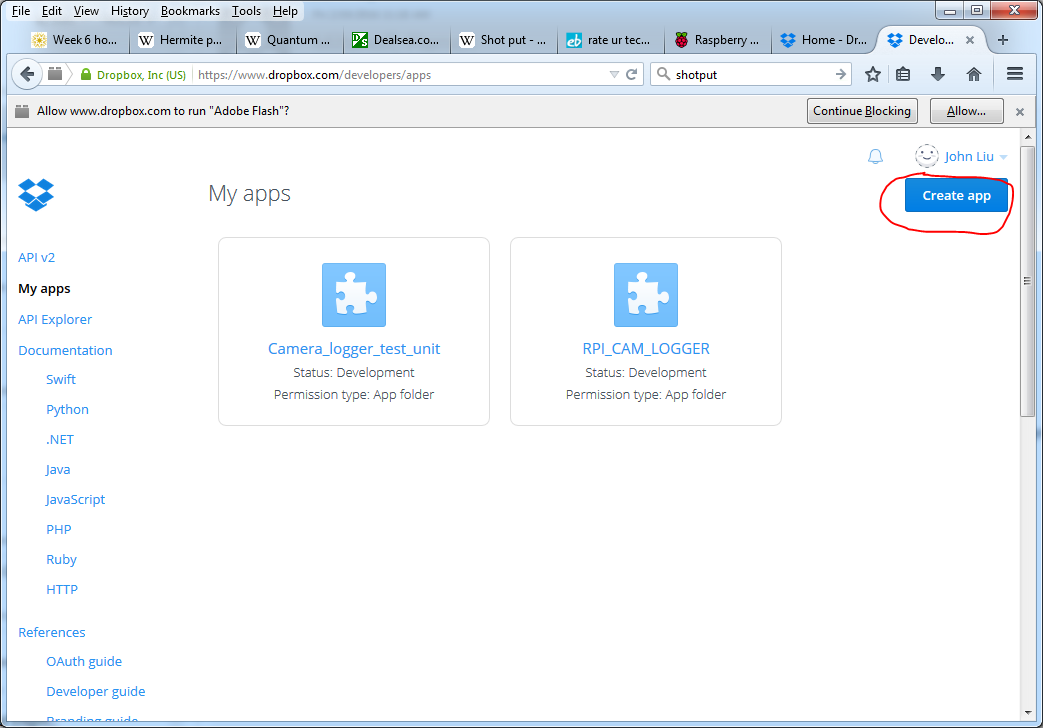Expand the John Liu account dropdown

(1004, 158)
